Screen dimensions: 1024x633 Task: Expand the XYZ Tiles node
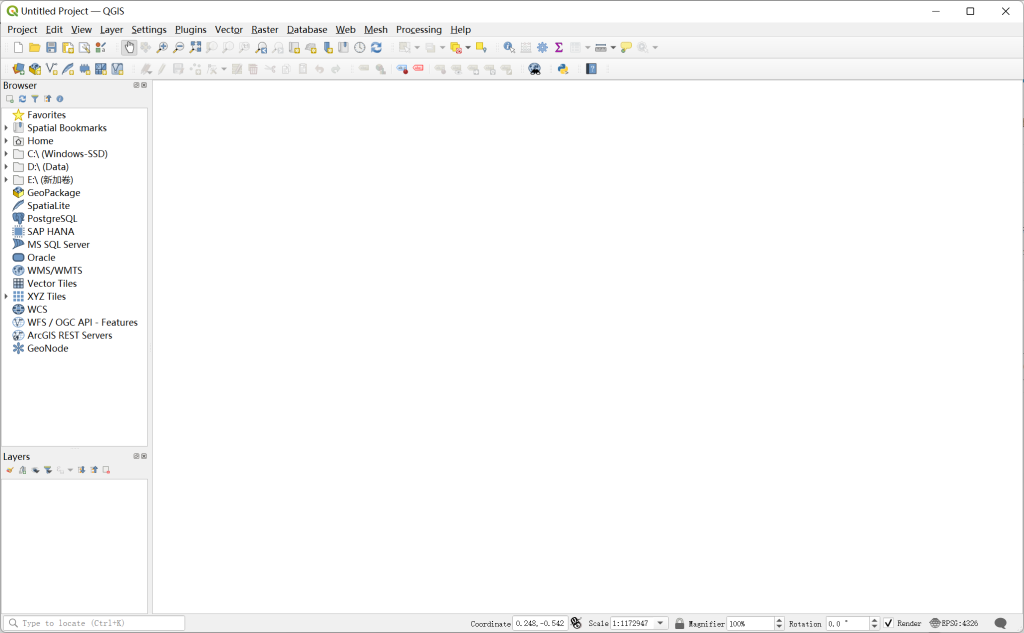(7, 297)
